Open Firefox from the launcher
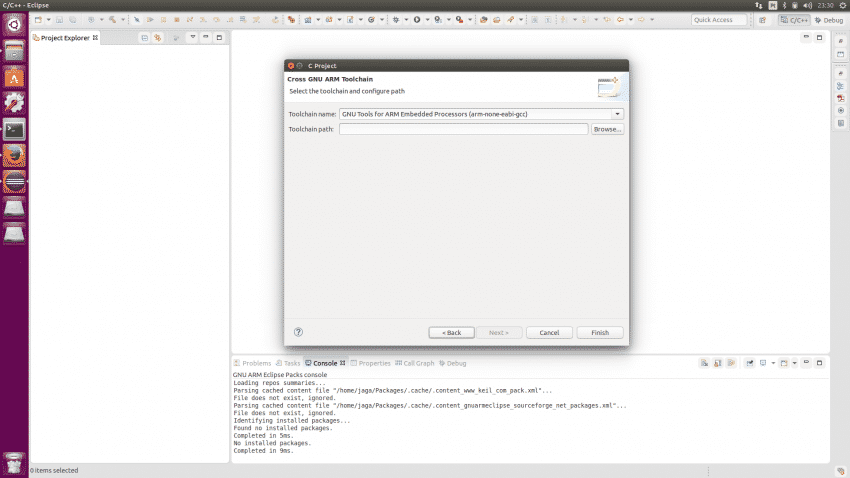The width and height of the screenshot is (850, 478). point(14,156)
